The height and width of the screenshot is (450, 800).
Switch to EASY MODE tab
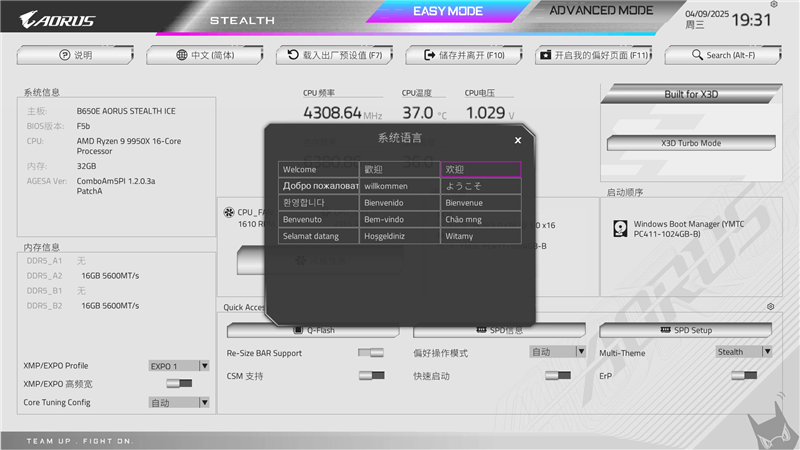447,11
